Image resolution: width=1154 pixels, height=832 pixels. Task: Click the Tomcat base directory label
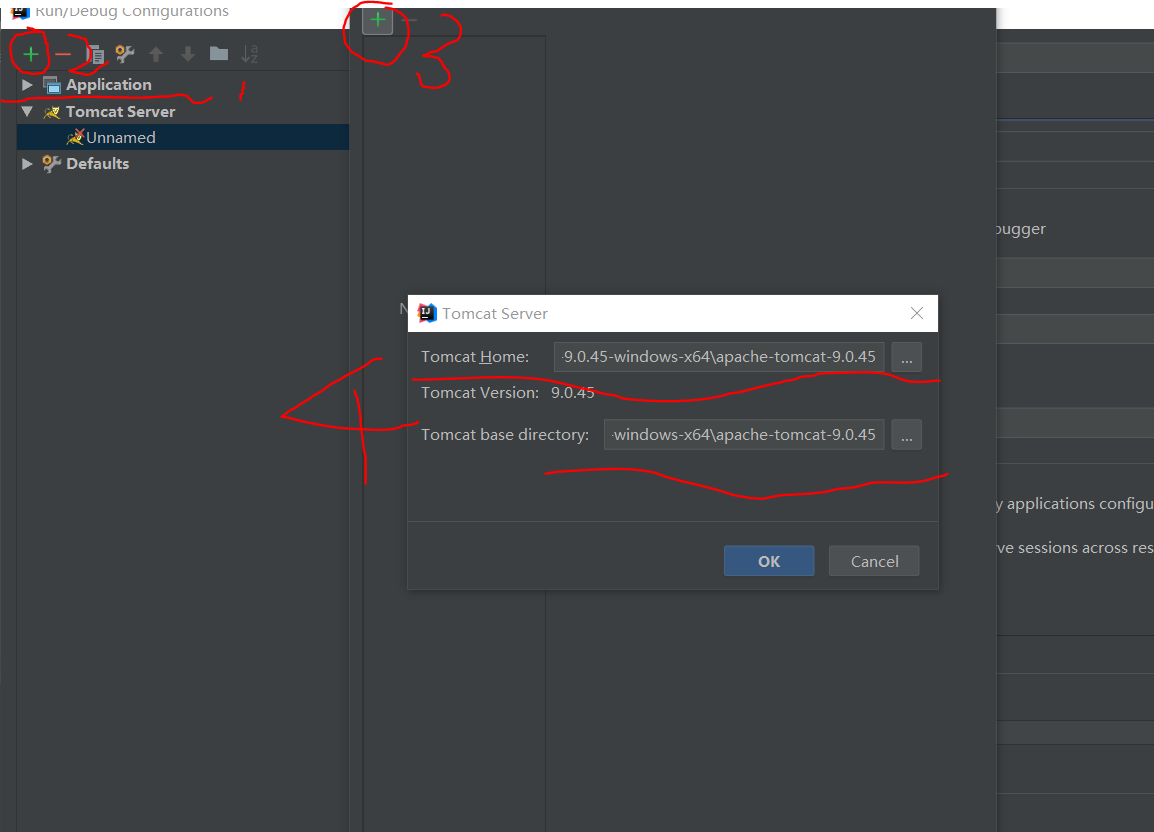[x=505, y=434]
